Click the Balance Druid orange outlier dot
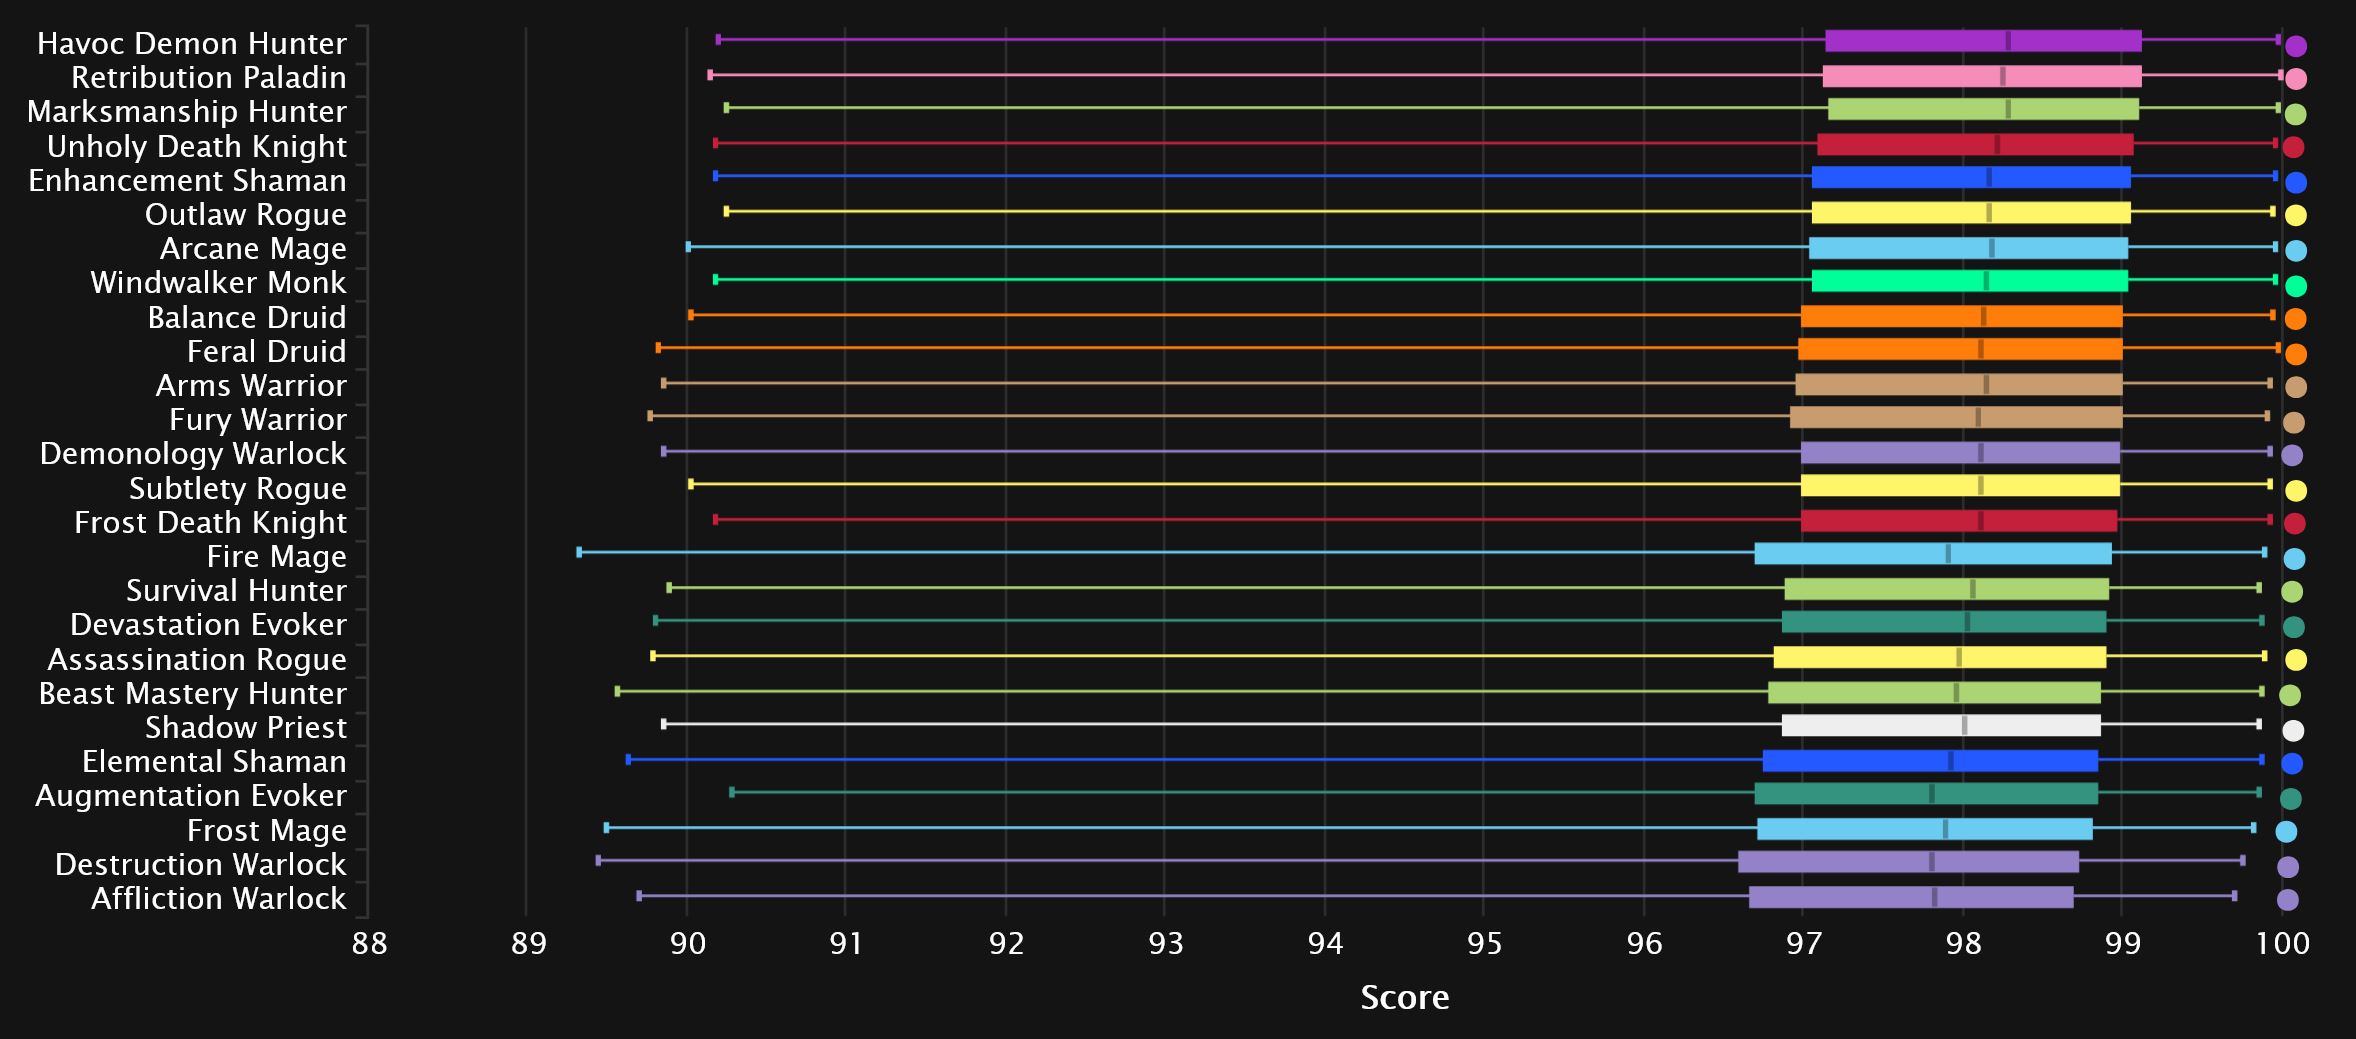Viewport: 2356px width, 1039px height. [2295, 319]
